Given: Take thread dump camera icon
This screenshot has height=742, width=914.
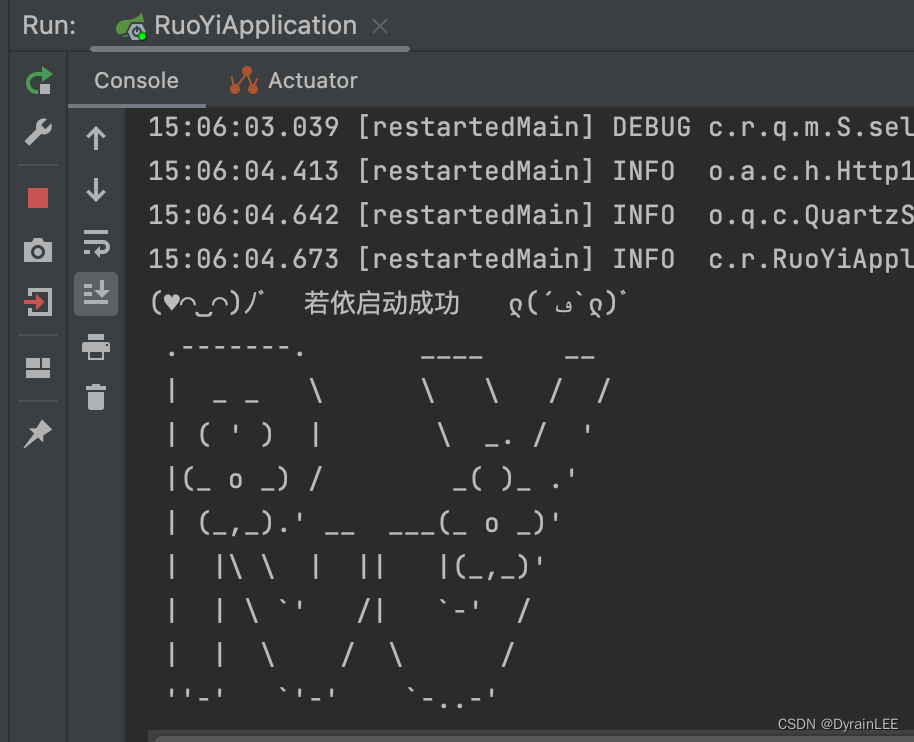Looking at the screenshot, I should click(x=38, y=250).
